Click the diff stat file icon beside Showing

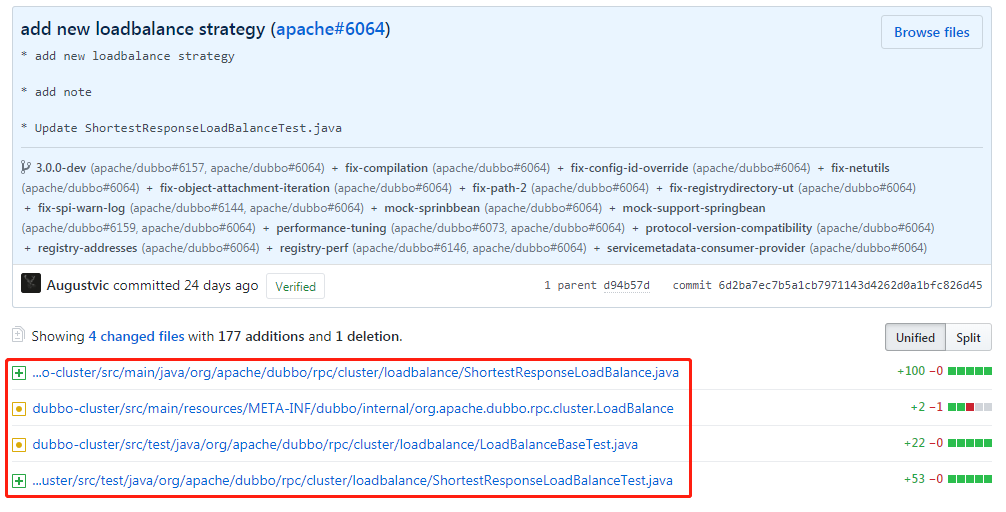point(18,334)
